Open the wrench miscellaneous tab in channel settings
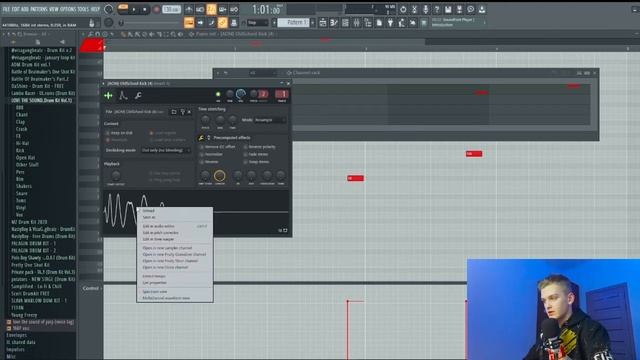The height and width of the screenshot is (360, 640). 138,96
